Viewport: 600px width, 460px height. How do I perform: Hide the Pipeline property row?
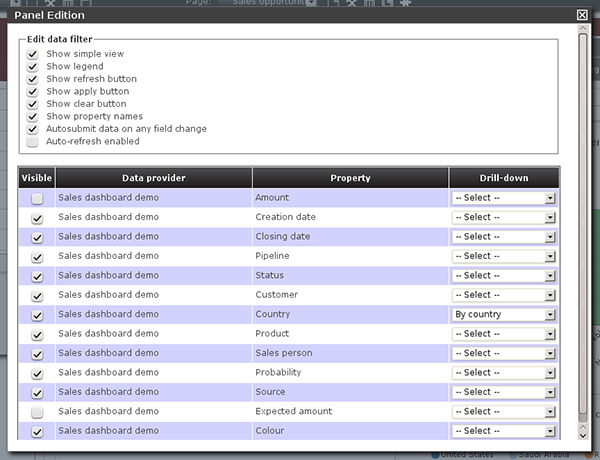click(37, 257)
